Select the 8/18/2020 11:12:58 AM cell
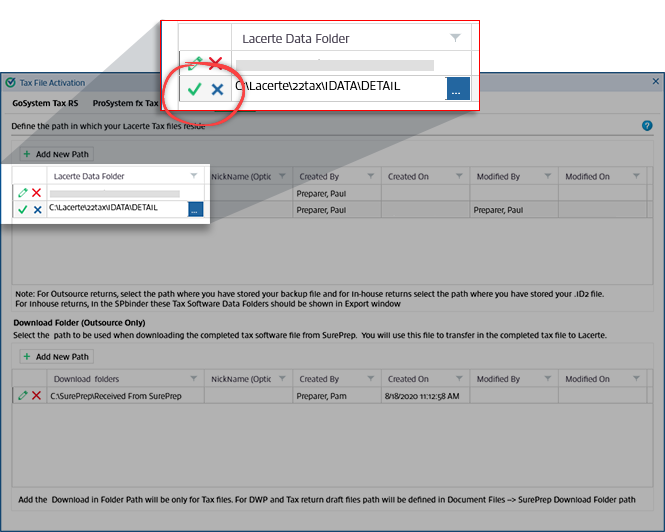This screenshot has height=532, width=665. click(x=425, y=396)
